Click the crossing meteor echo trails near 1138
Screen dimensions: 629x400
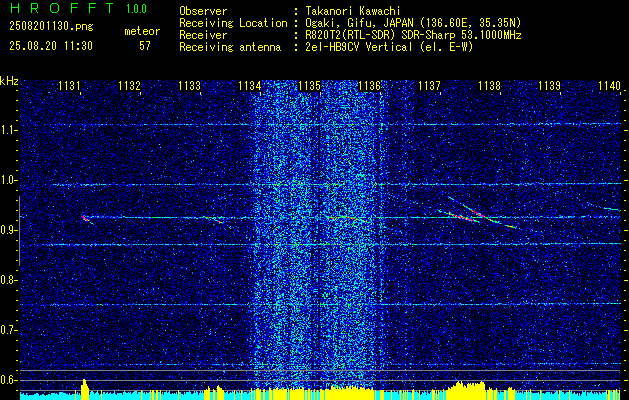477,213
